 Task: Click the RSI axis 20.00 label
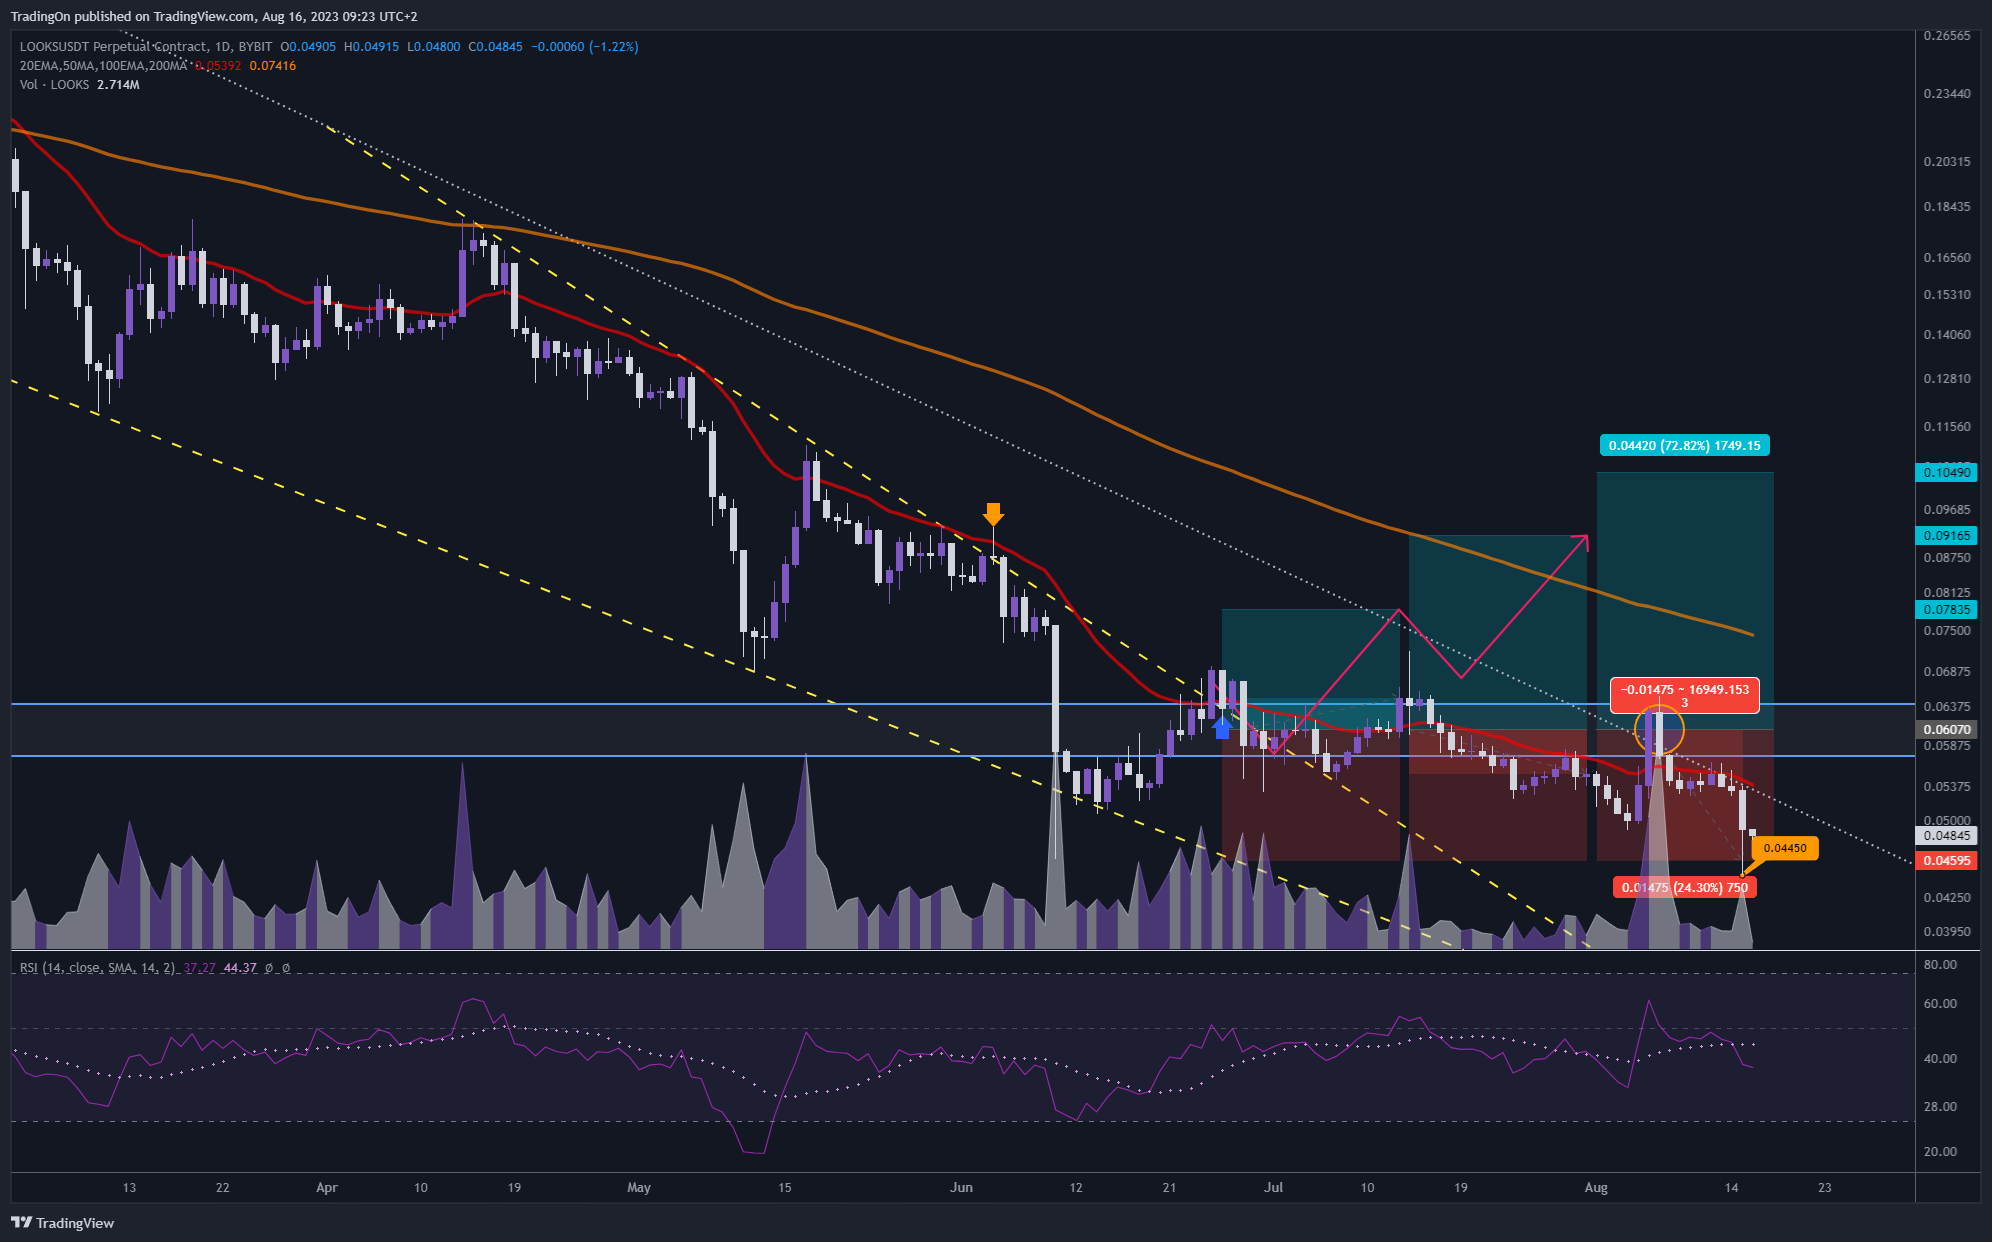tap(1940, 1152)
